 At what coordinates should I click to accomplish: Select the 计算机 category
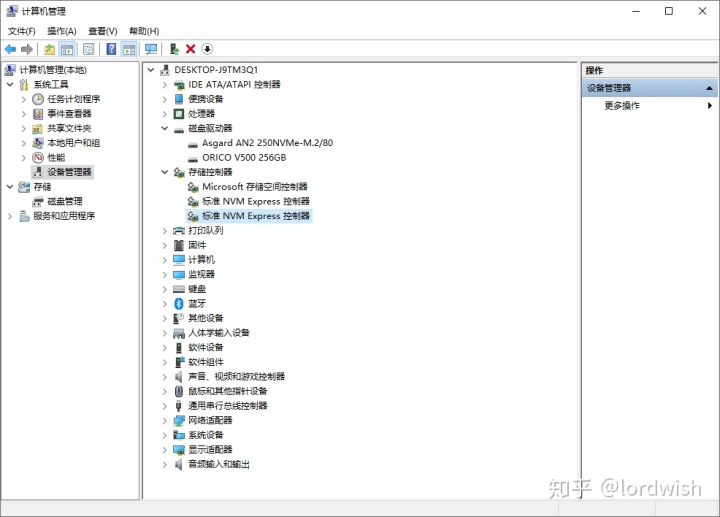[x=202, y=260]
